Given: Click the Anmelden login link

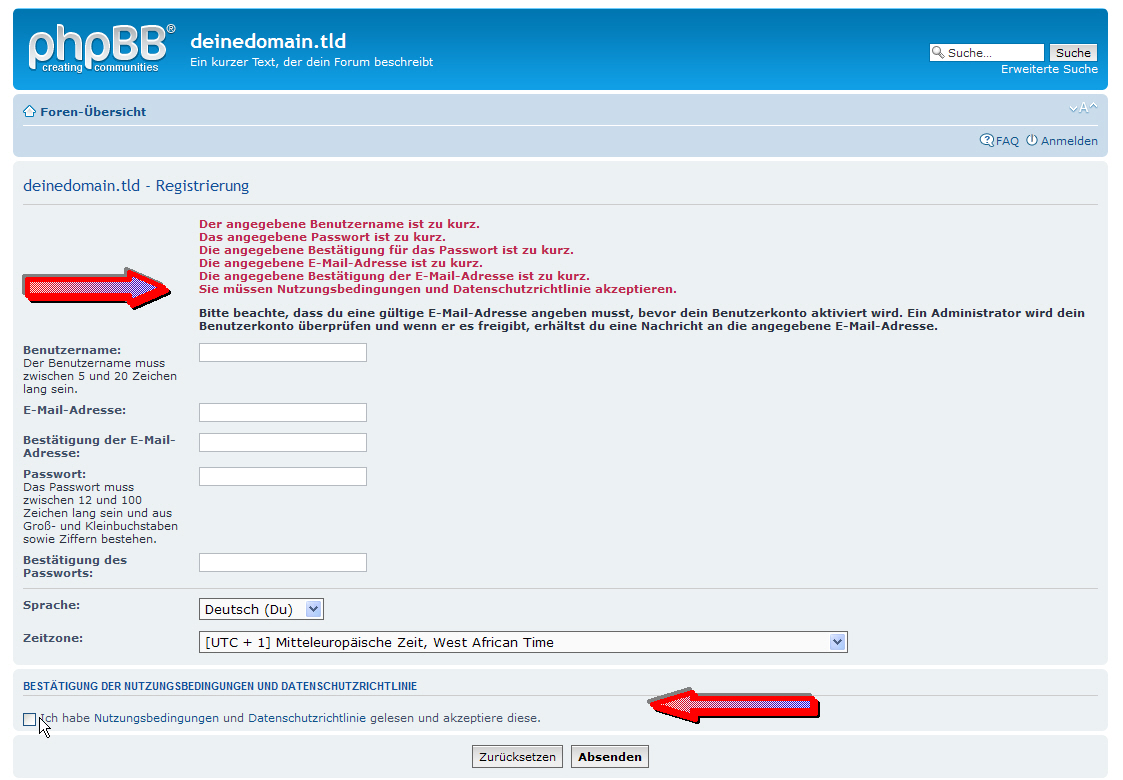Looking at the screenshot, I should pyautogui.click(x=1069, y=141).
